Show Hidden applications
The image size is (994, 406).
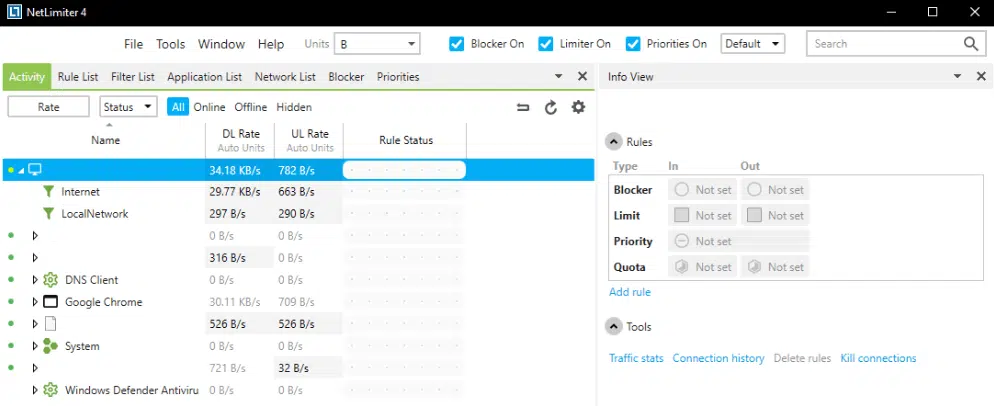point(294,107)
